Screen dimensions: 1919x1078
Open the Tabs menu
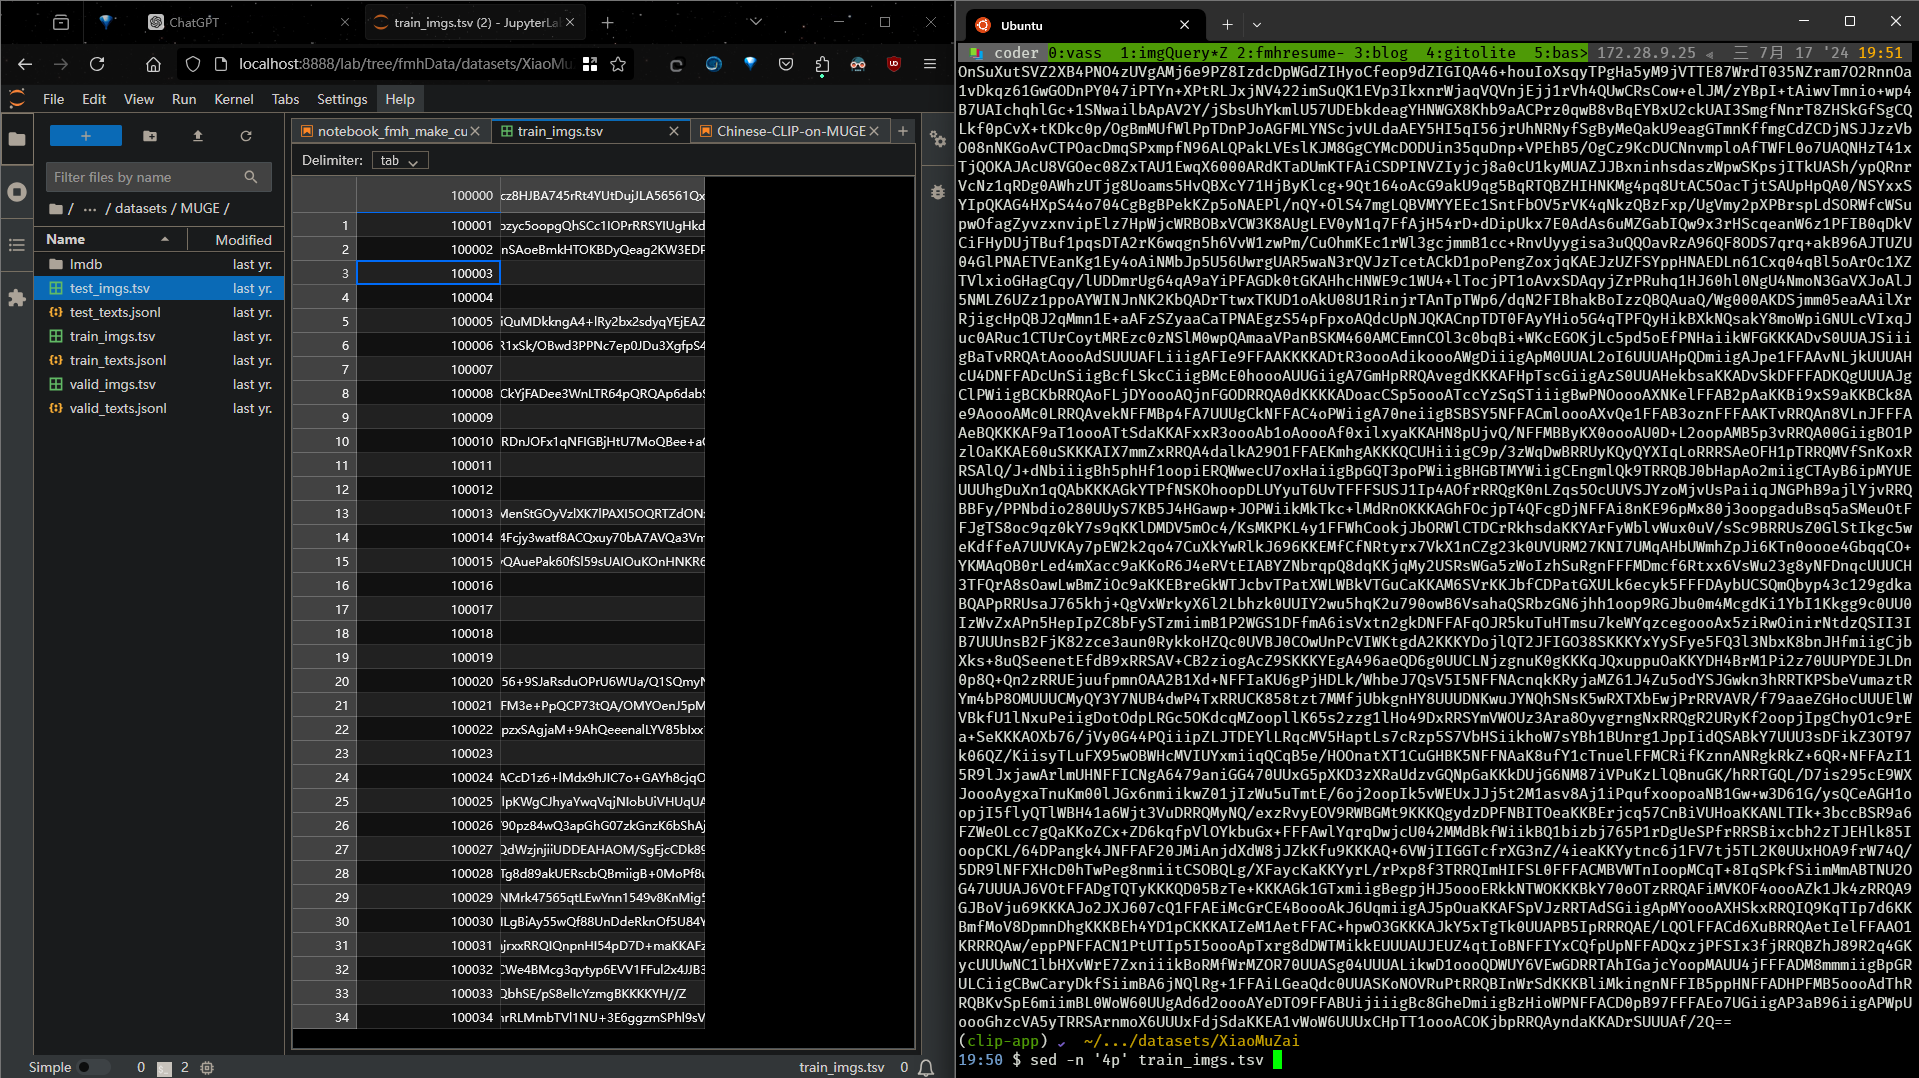point(285,99)
